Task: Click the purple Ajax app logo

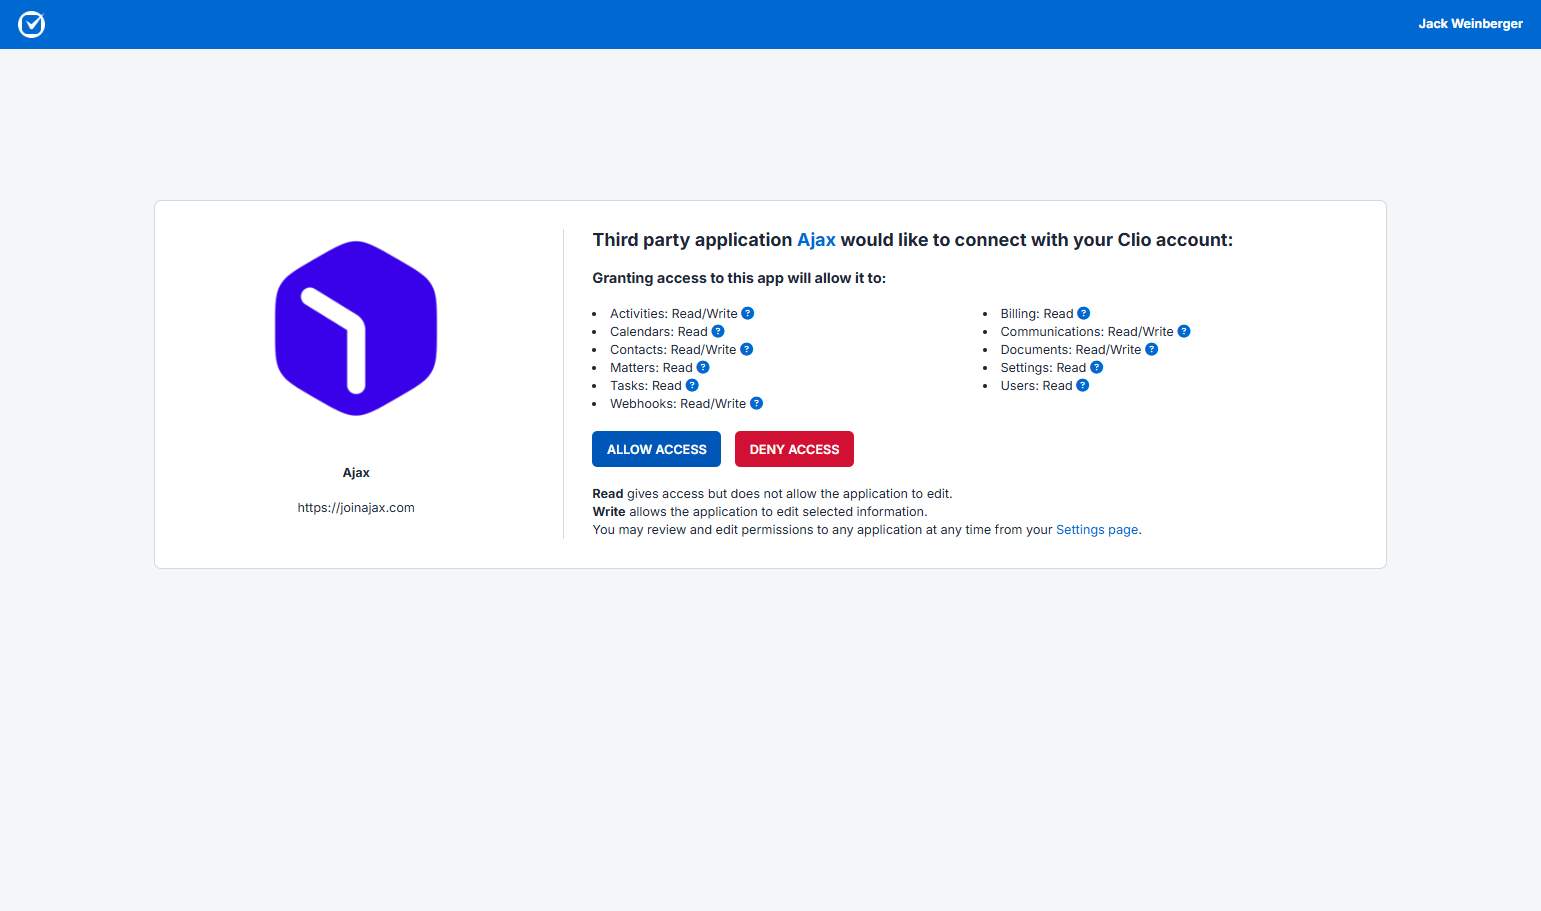Action: [356, 328]
